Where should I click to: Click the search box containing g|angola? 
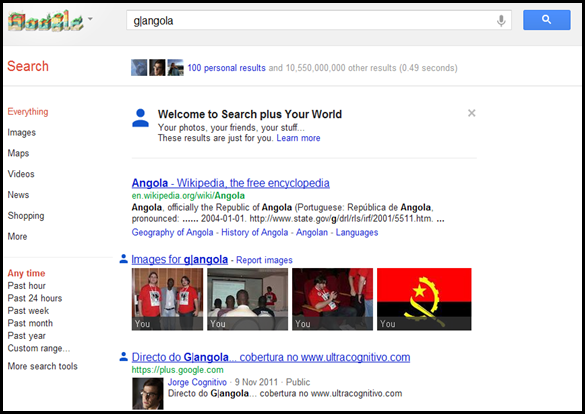pos(319,21)
